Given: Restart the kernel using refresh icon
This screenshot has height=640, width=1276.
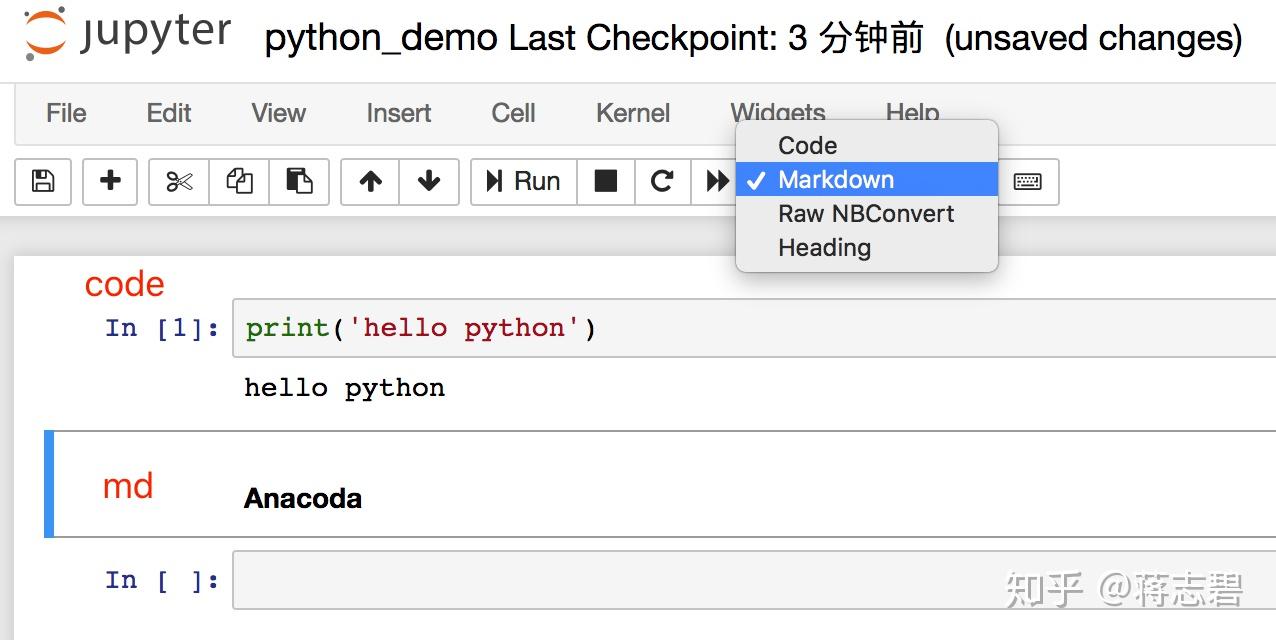Looking at the screenshot, I should point(662,181).
